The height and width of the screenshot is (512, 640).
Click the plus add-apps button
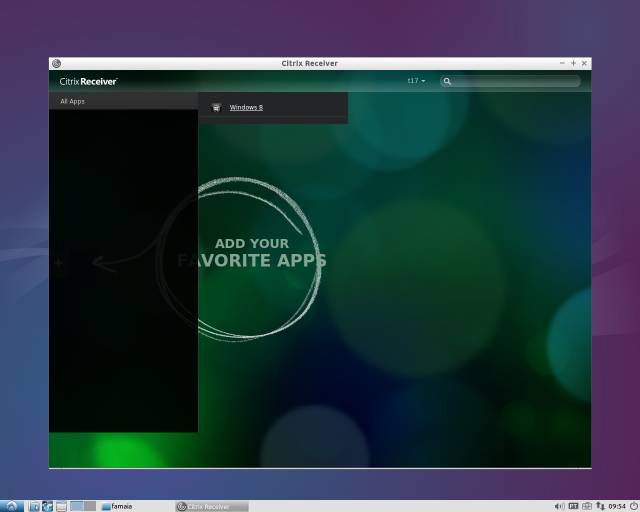pyautogui.click(x=58, y=262)
